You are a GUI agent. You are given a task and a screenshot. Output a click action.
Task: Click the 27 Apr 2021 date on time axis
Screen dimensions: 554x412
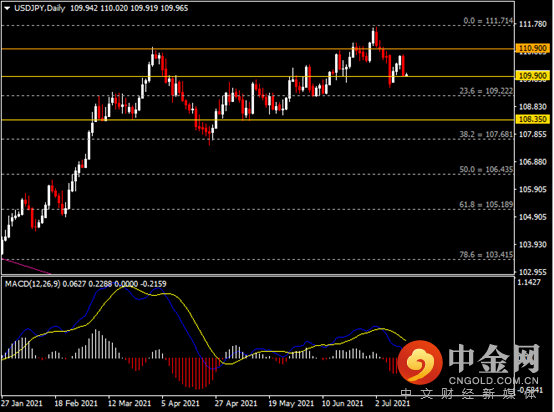236,403
